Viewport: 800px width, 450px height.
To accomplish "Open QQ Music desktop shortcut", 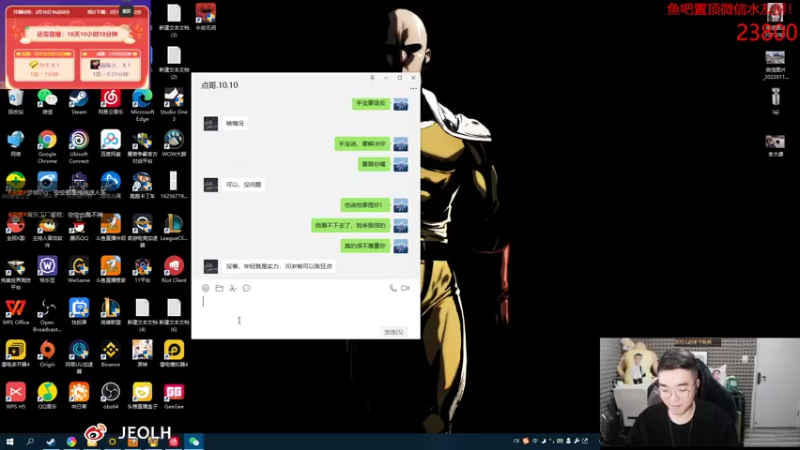I will pyautogui.click(x=47, y=396).
